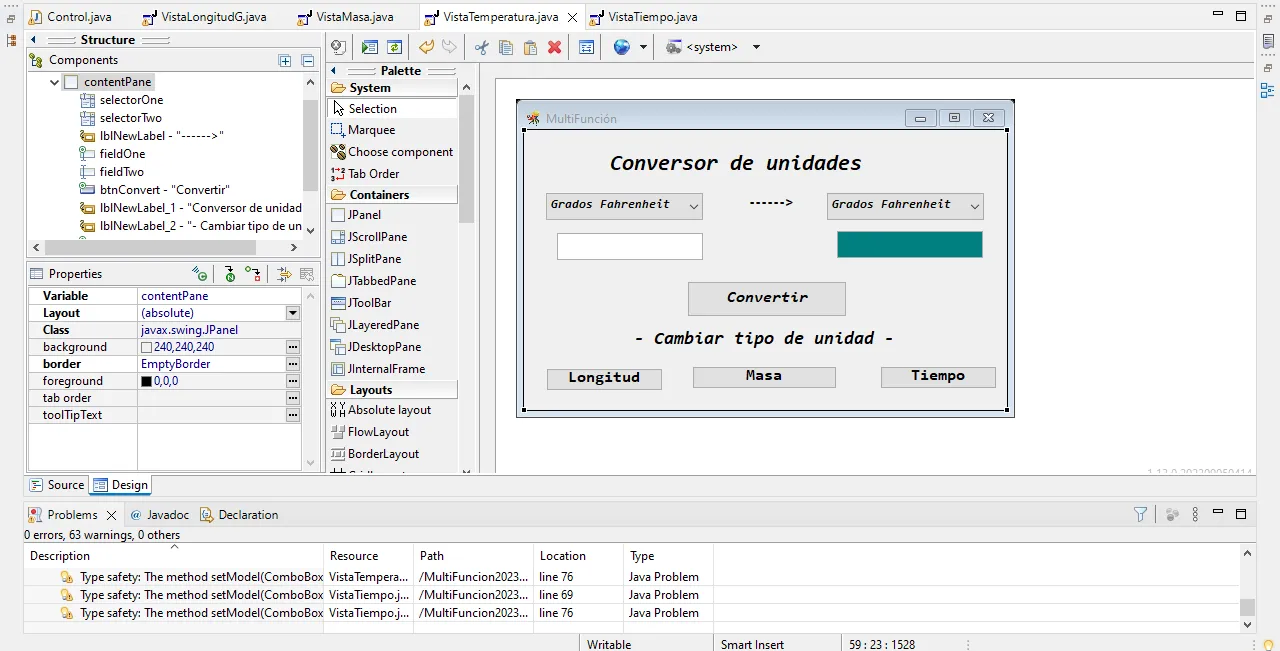The image size is (1280, 651).
Task: Click the Longitud button in design
Action: point(604,378)
